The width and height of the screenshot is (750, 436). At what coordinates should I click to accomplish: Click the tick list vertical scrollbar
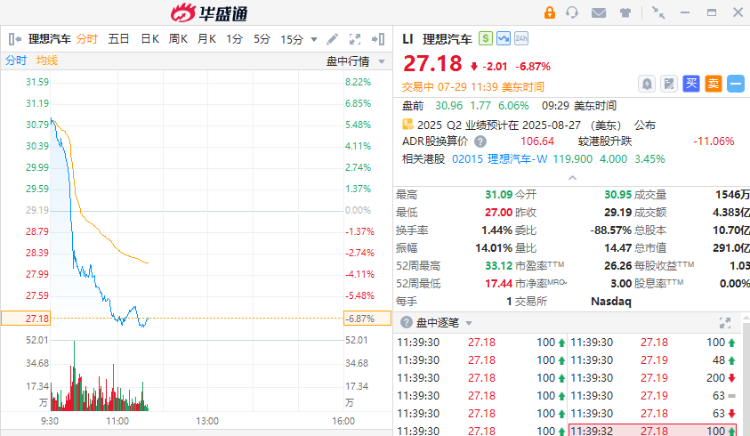(x=746, y=375)
